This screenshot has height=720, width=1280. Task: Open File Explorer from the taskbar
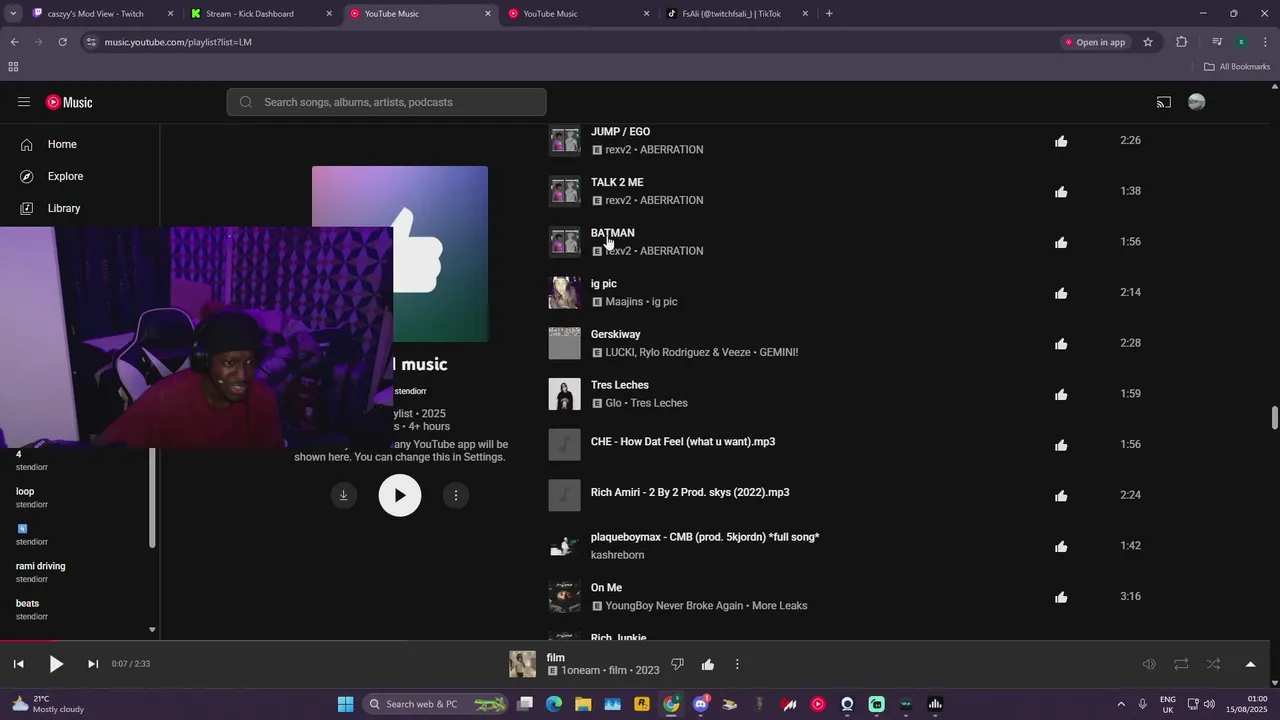point(583,704)
